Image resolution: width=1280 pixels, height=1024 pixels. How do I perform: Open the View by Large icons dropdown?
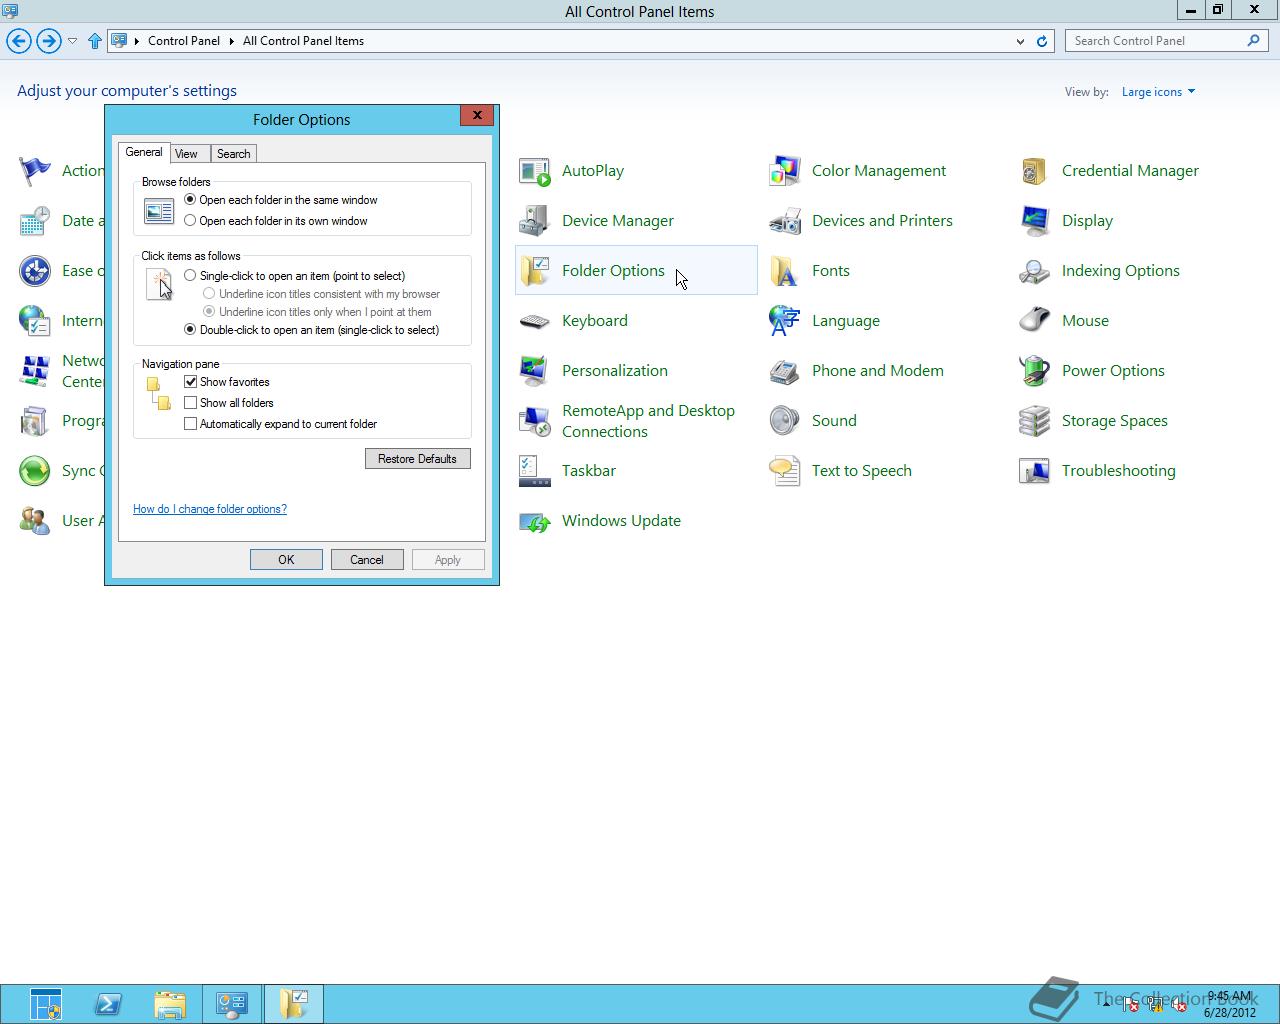click(x=1158, y=92)
